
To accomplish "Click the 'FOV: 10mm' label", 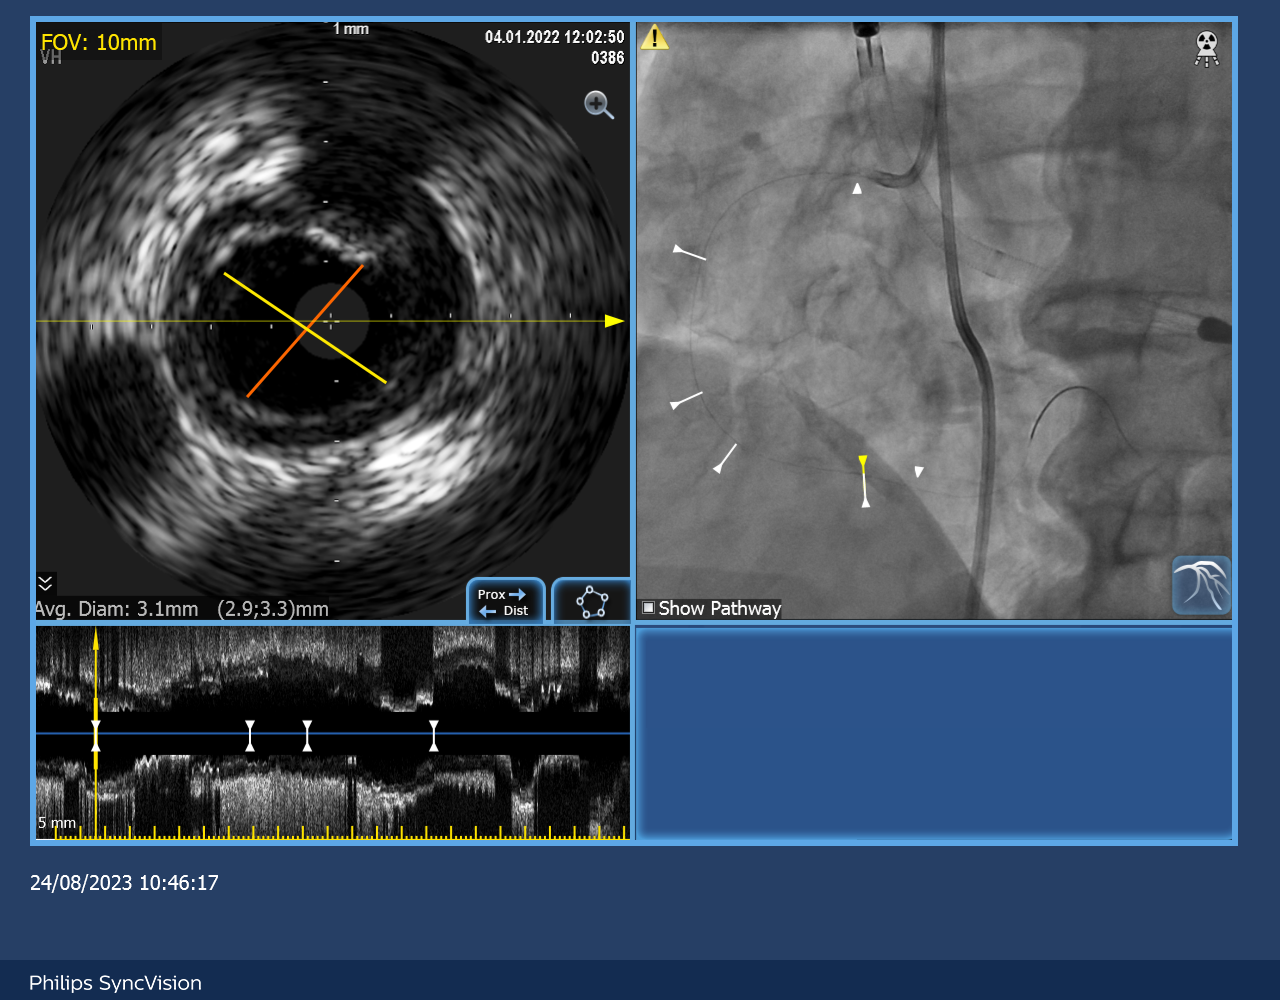I will tap(99, 42).
